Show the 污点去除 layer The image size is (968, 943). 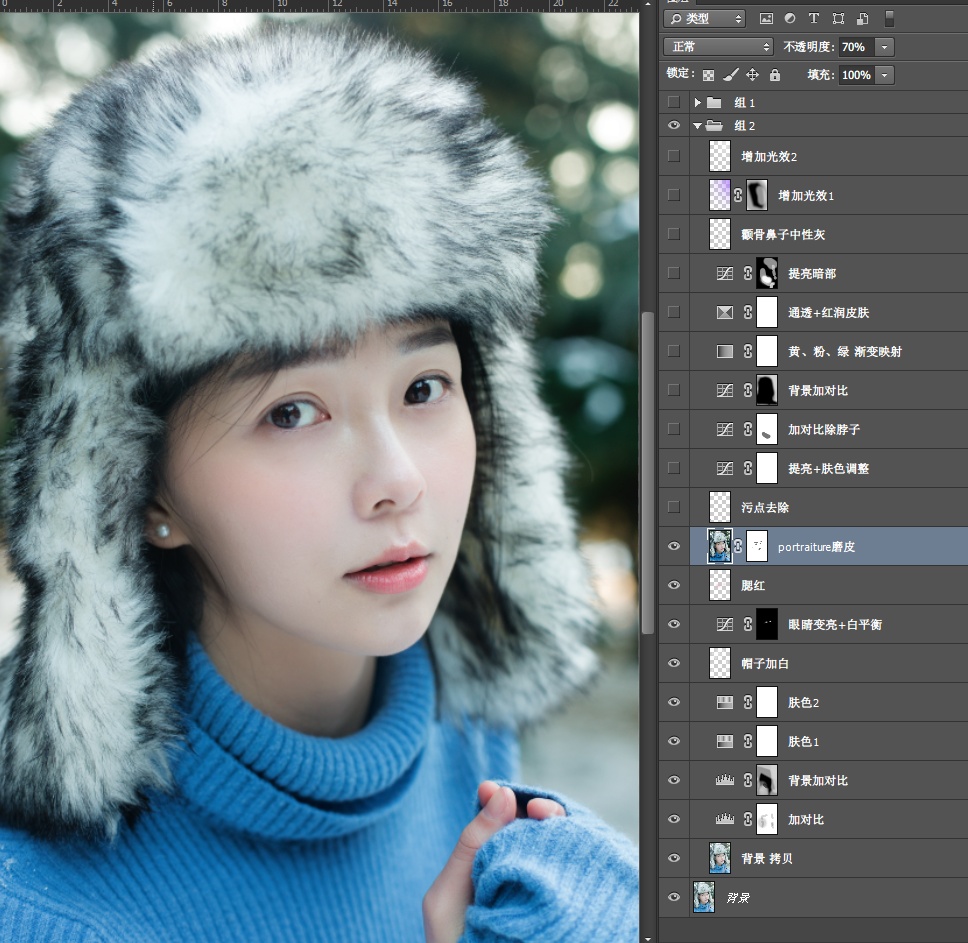click(674, 507)
